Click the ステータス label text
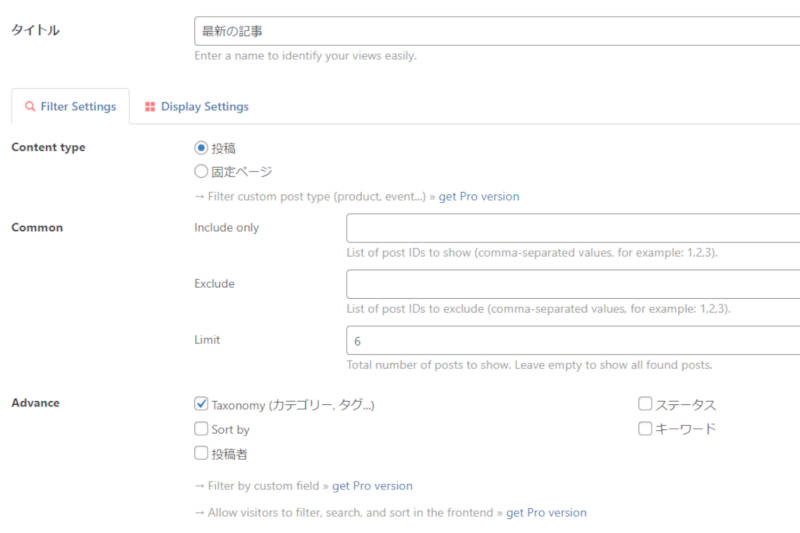The height and width of the screenshot is (533, 800). [685, 405]
